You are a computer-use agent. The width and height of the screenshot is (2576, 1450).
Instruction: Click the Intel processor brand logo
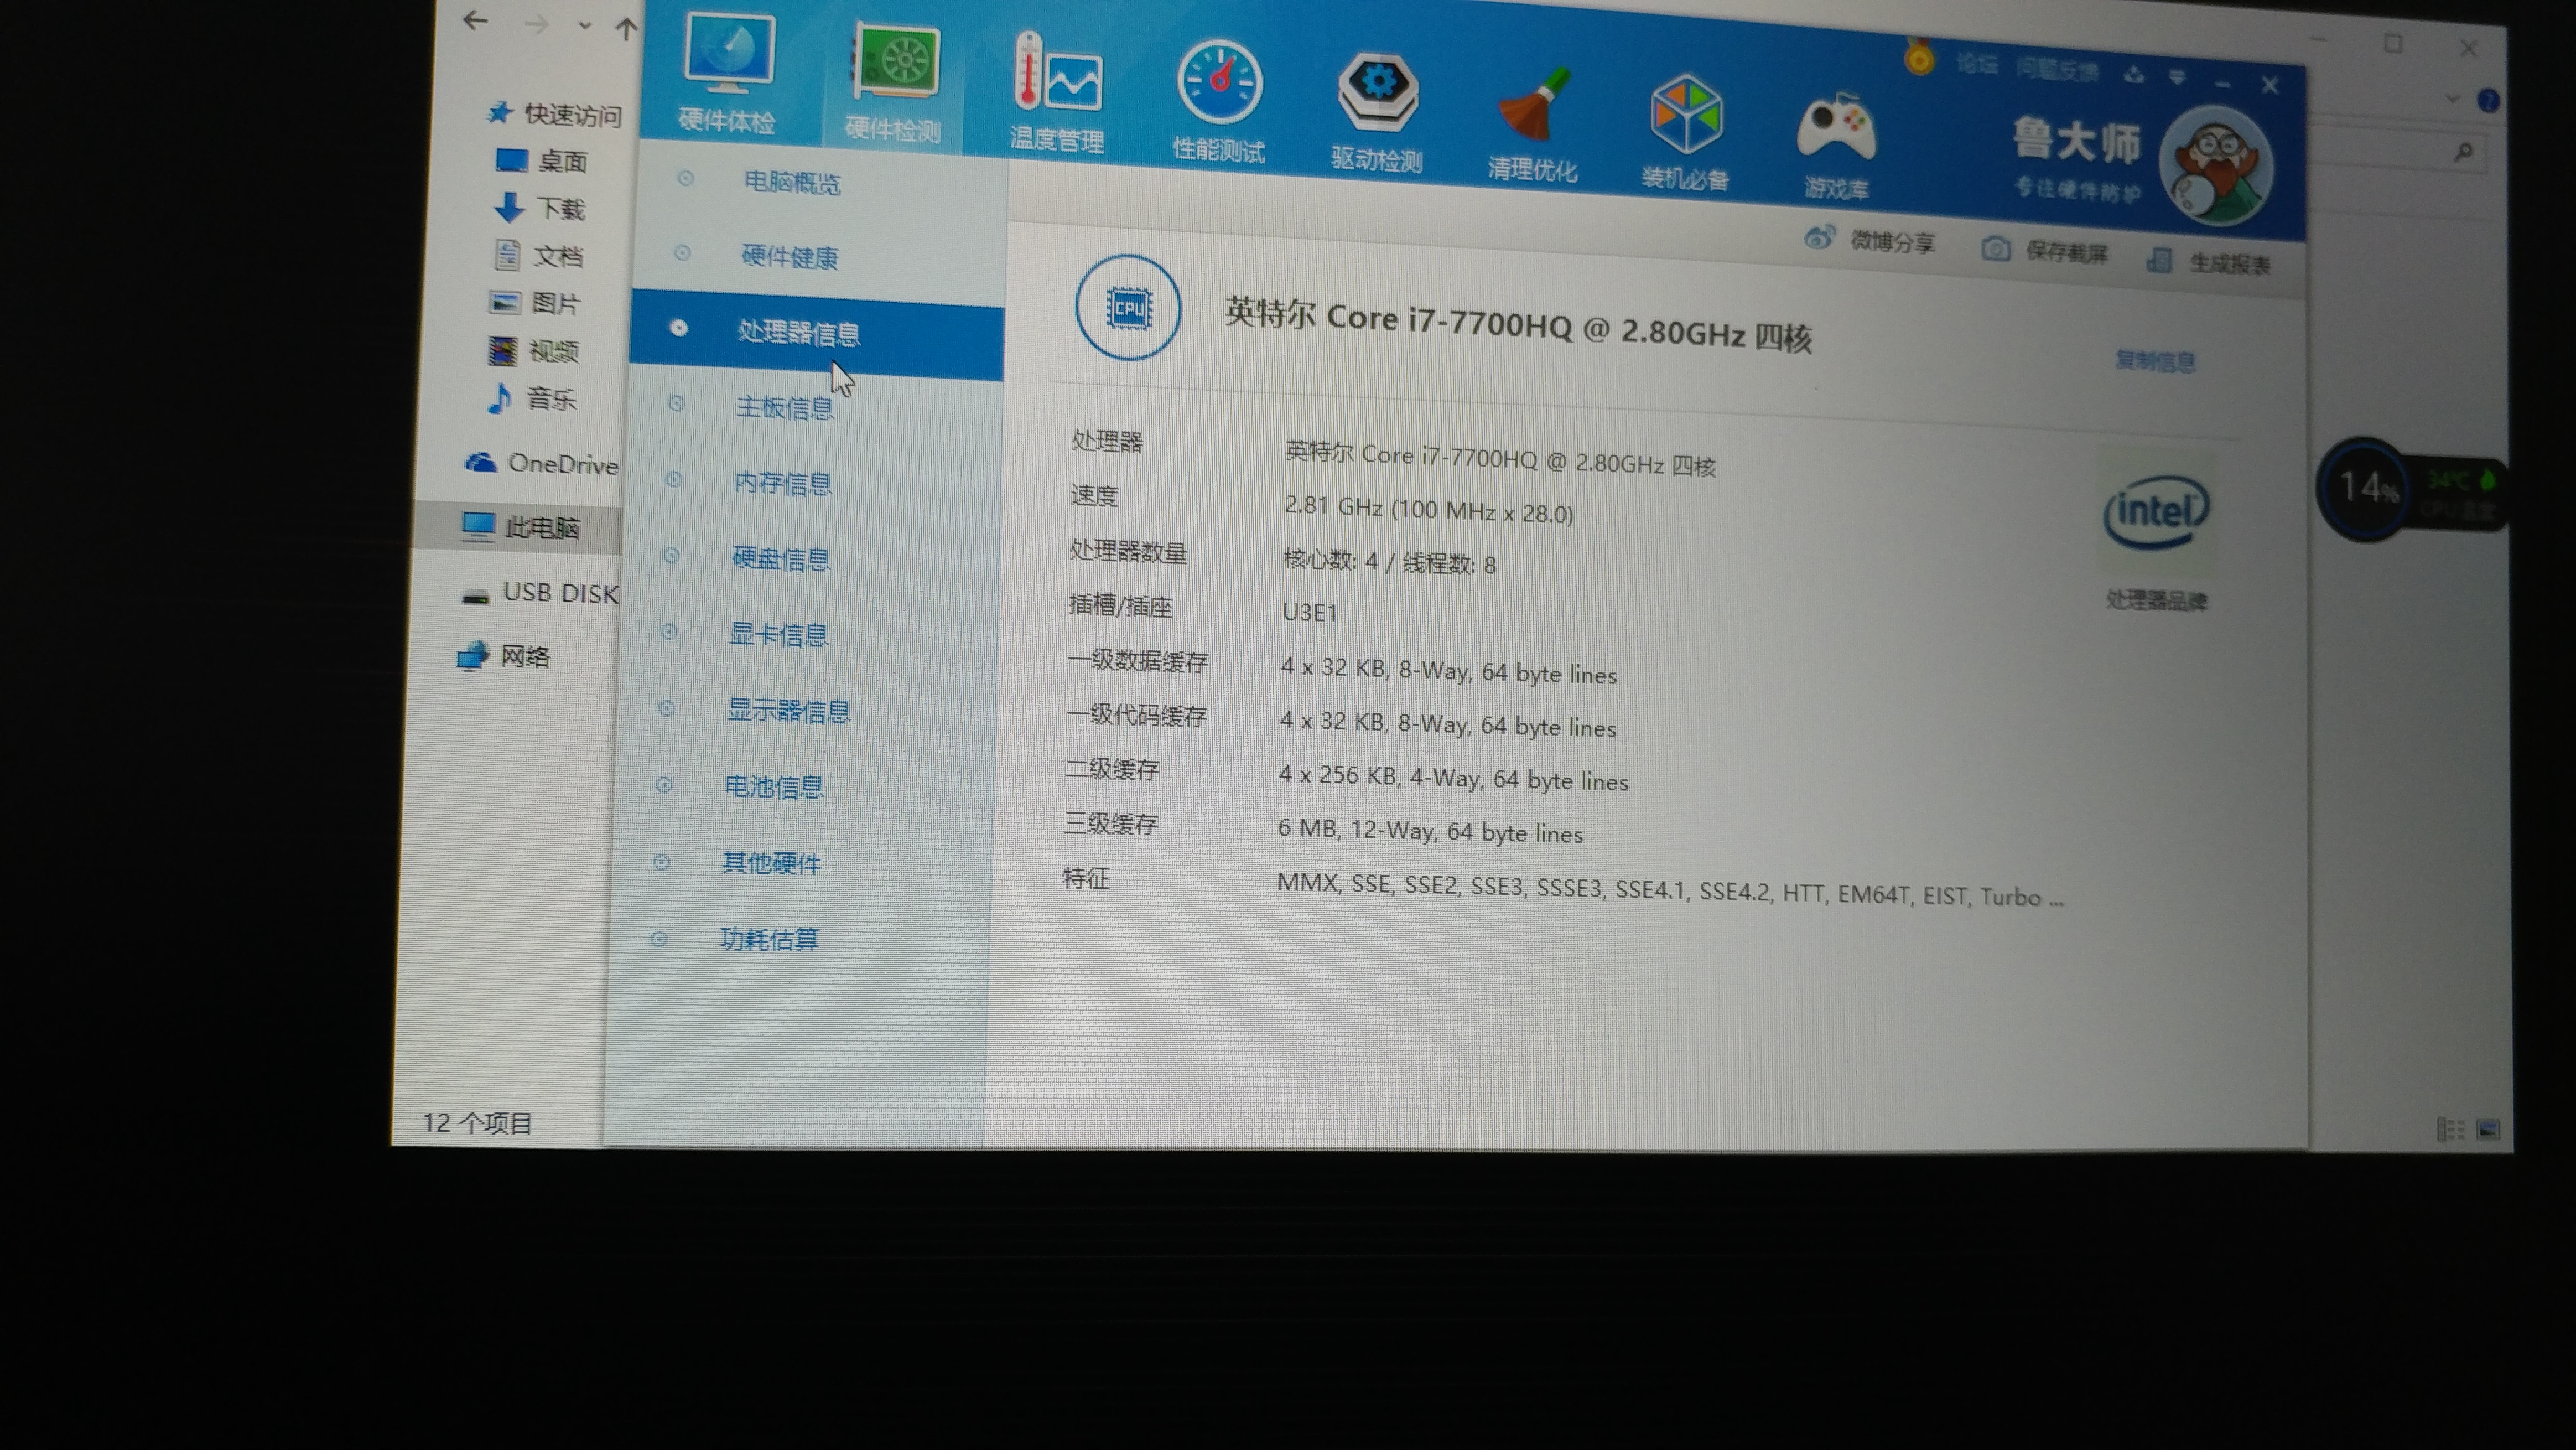click(x=2156, y=512)
